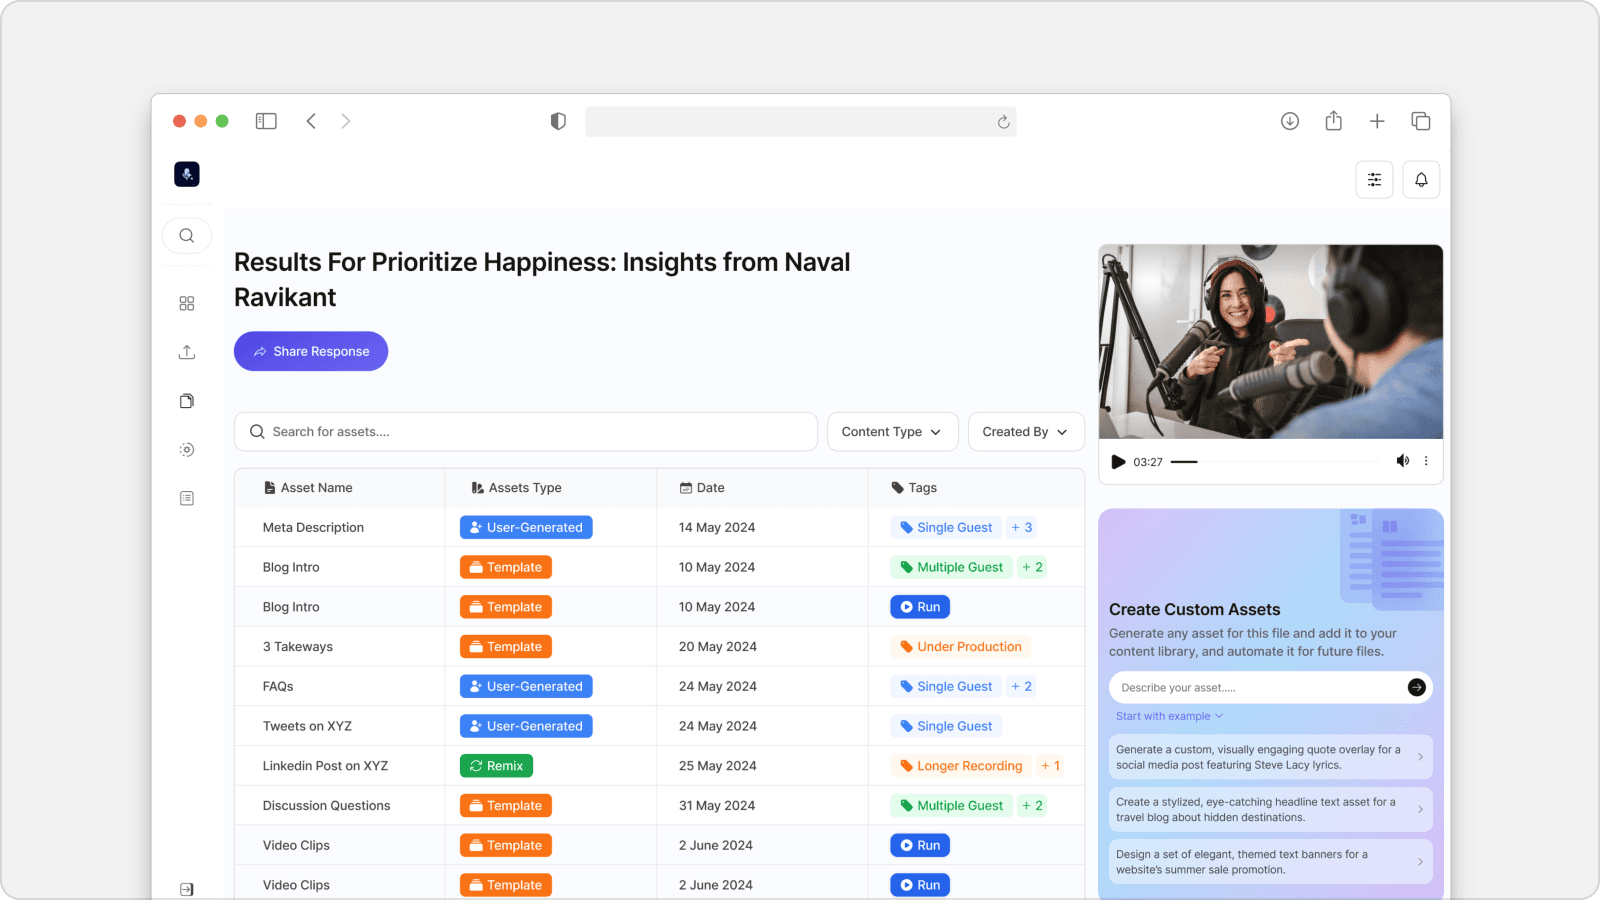
Task: Expand the Content Type dropdown
Action: [892, 432]
